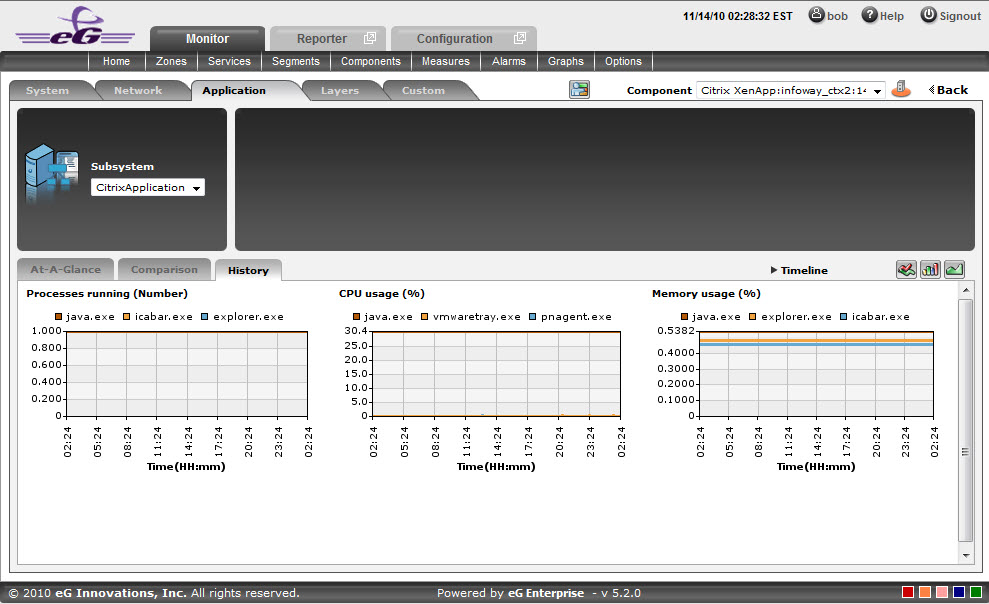989x604 pixels.
Task: Toggle icabar.exe legend in Memory usage chart
Action: 875,317
